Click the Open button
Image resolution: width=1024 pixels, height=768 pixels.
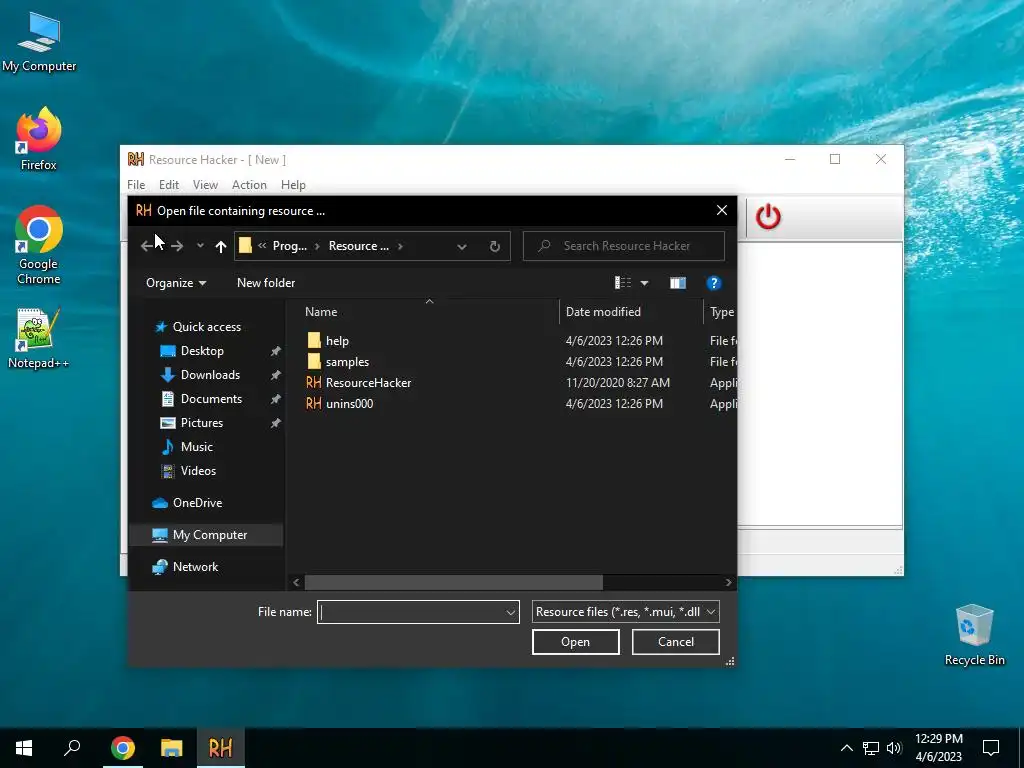tap(575, 642)
